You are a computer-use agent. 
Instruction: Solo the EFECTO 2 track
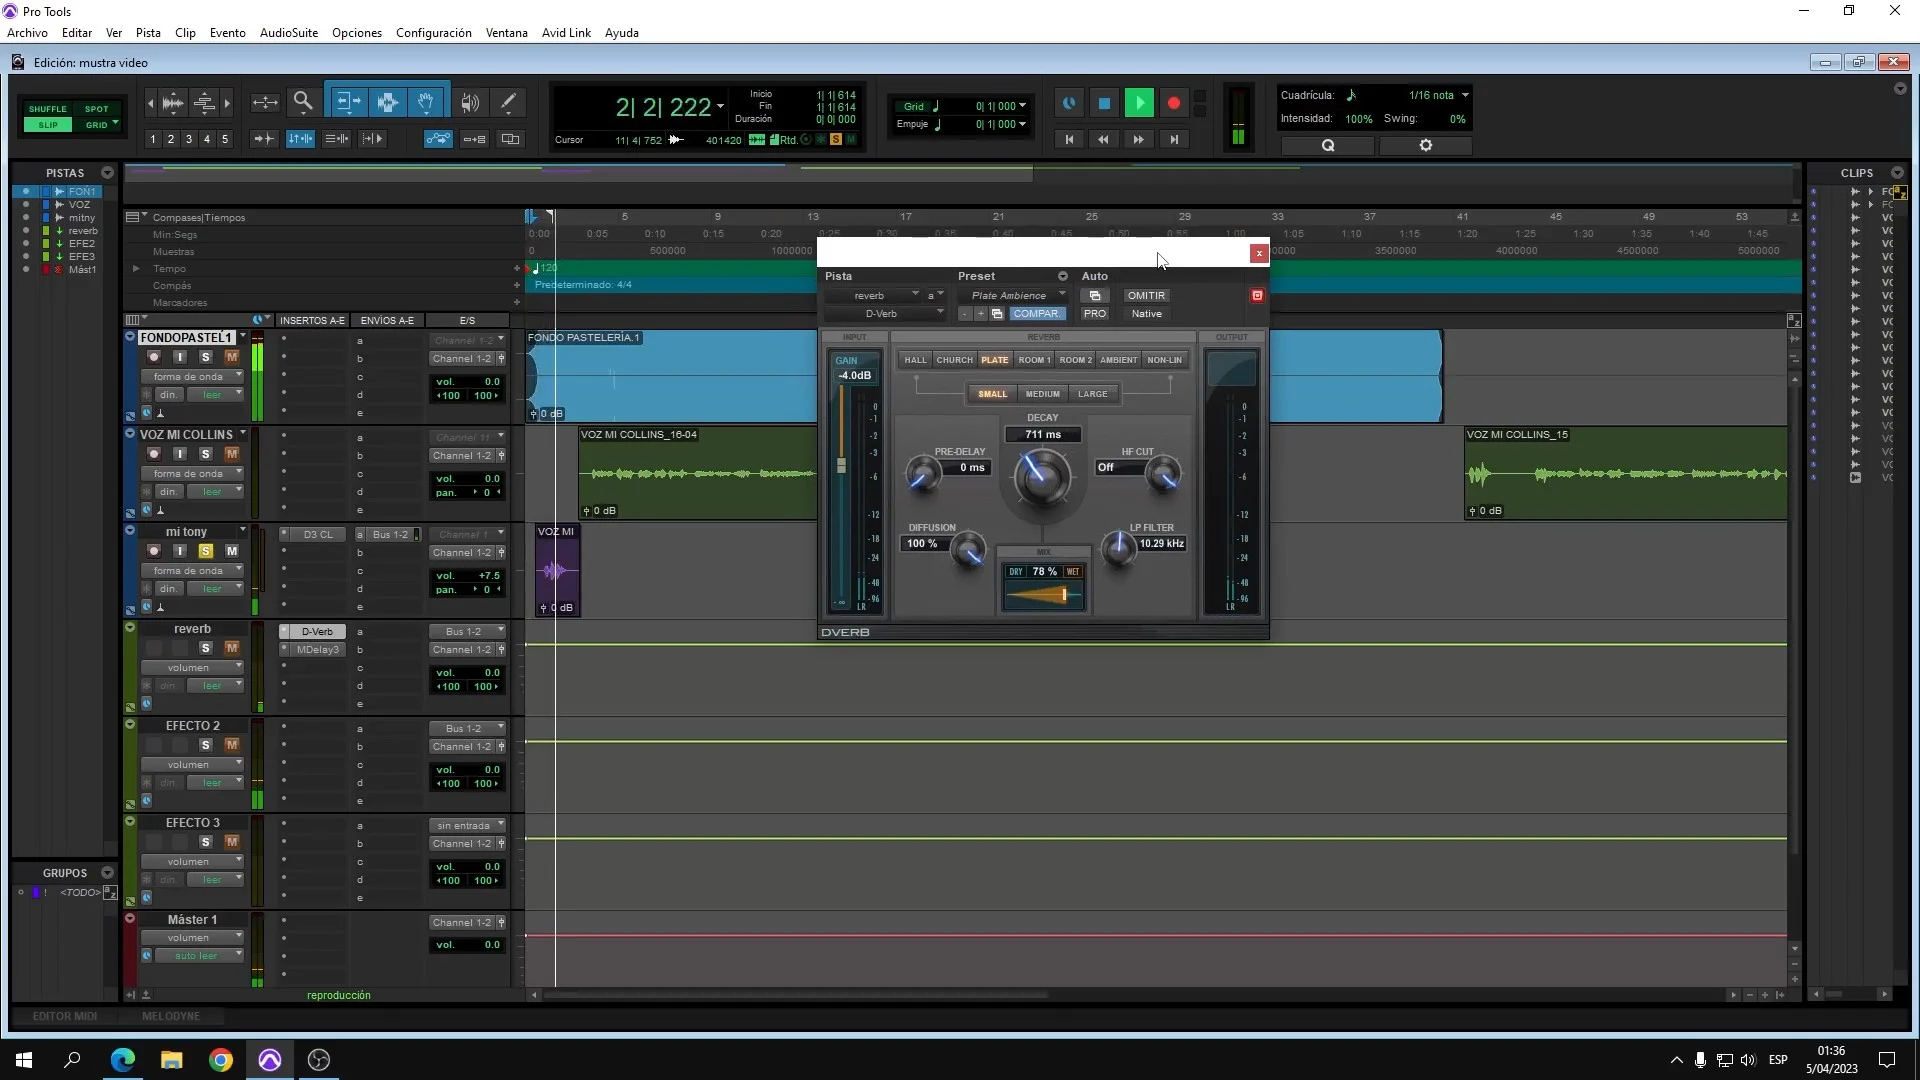coord(205,745)
